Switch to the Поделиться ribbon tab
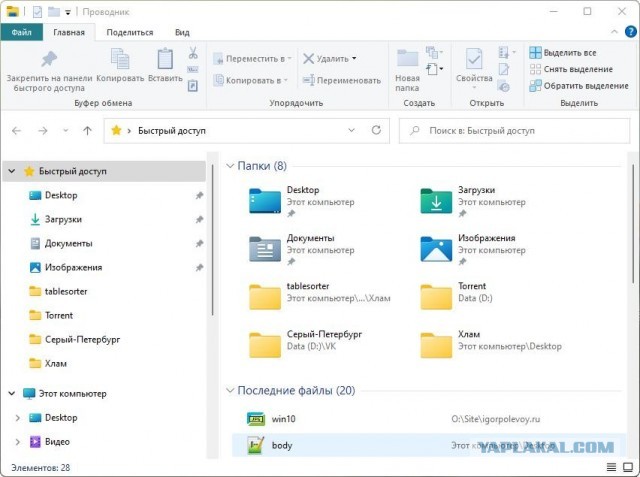 pyautogui.click(x=130, y=32)
